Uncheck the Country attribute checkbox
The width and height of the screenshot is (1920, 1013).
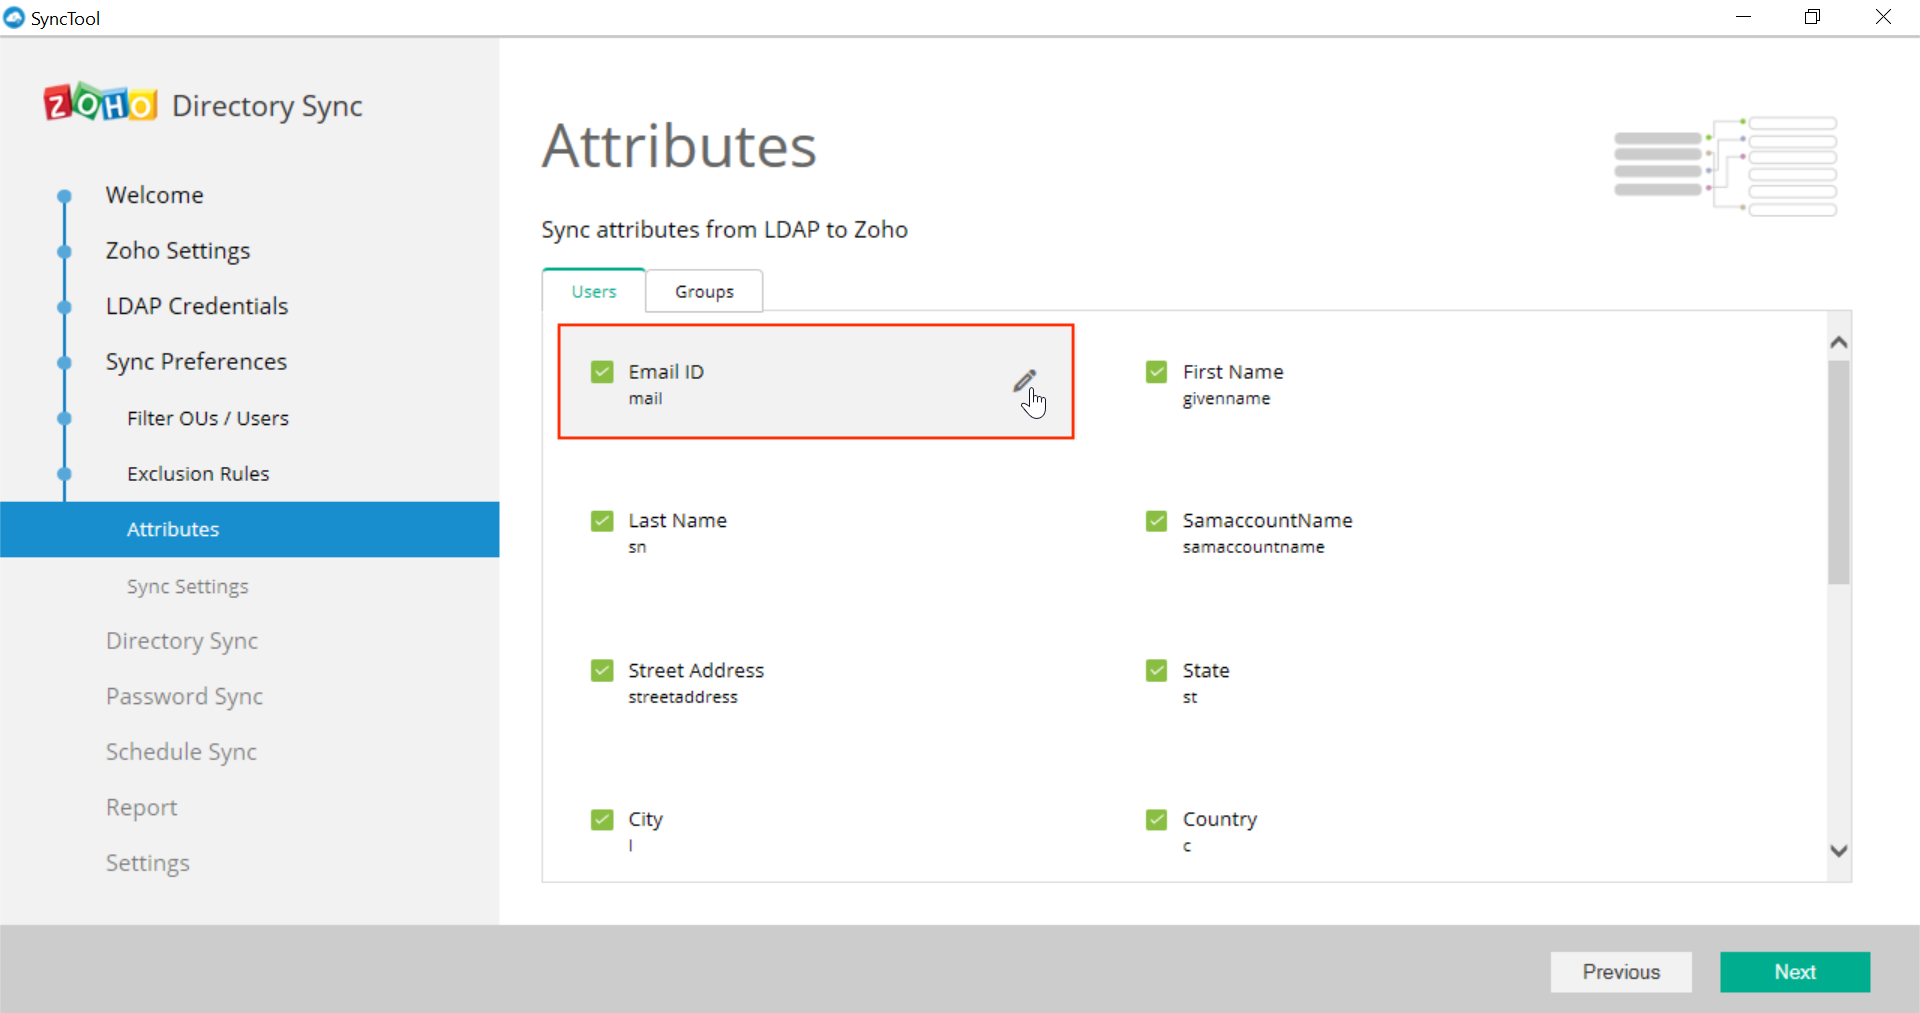[x=1156, y=818]
